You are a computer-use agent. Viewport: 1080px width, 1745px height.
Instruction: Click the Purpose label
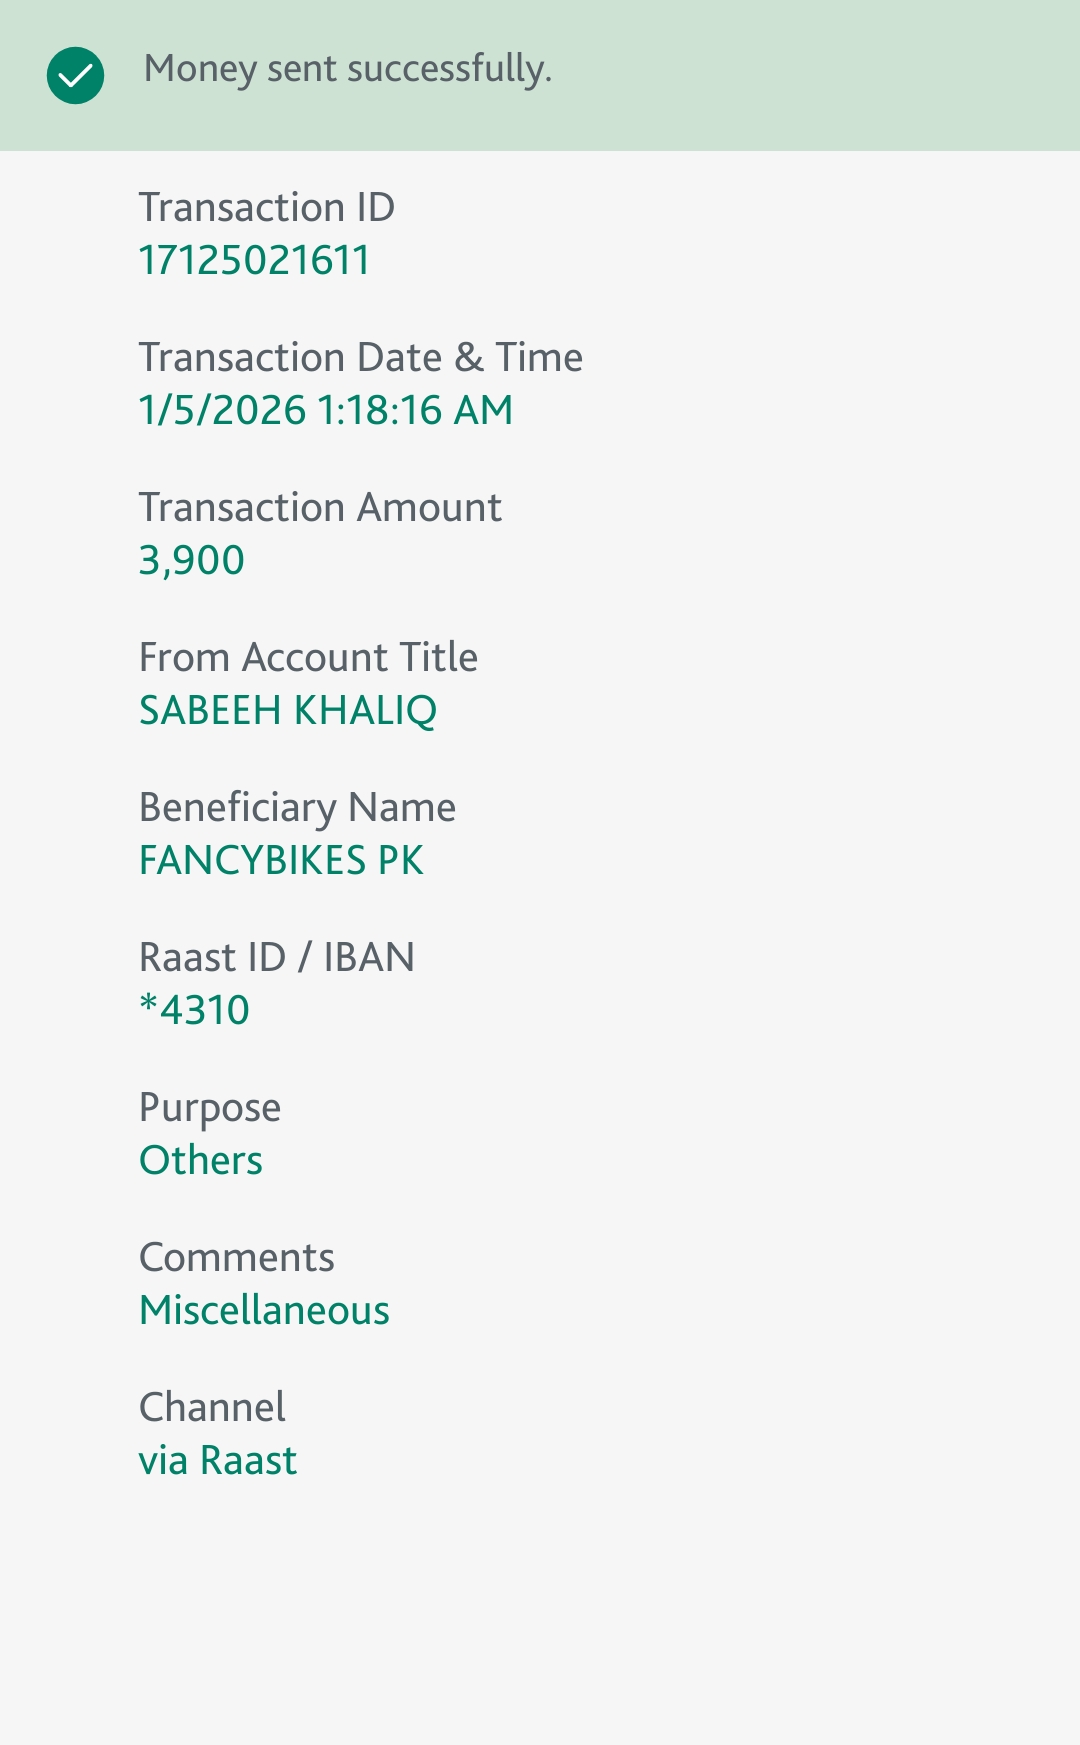(209, 1107)
